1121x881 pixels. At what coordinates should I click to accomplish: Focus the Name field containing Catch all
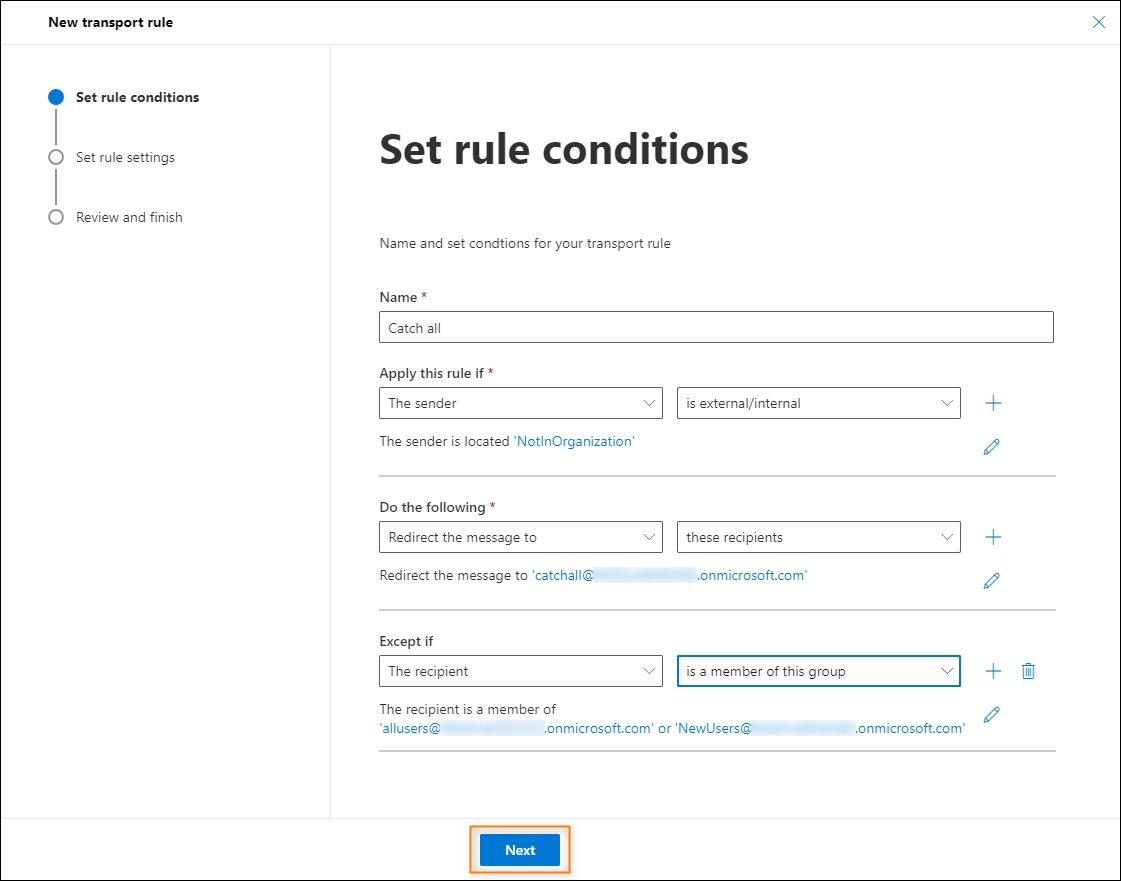(x=716, y=327)
